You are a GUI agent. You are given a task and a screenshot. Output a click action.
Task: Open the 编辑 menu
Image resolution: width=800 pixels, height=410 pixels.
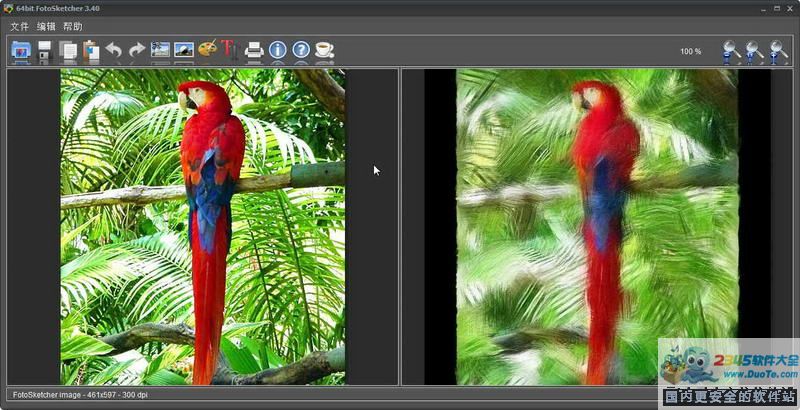pyautogui.click(x=46, y=26)
